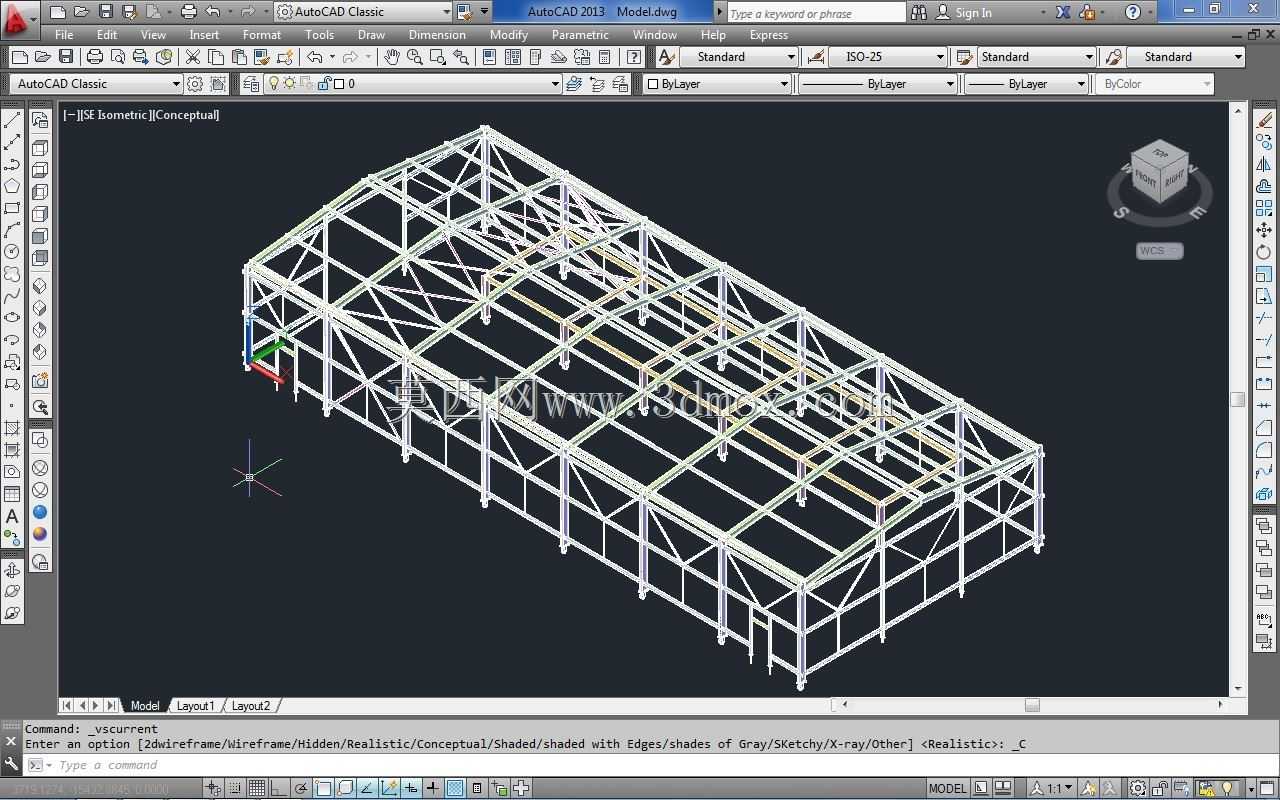Click the binoculars search icon
1280x800 pixels.
[x=920, y=12]
